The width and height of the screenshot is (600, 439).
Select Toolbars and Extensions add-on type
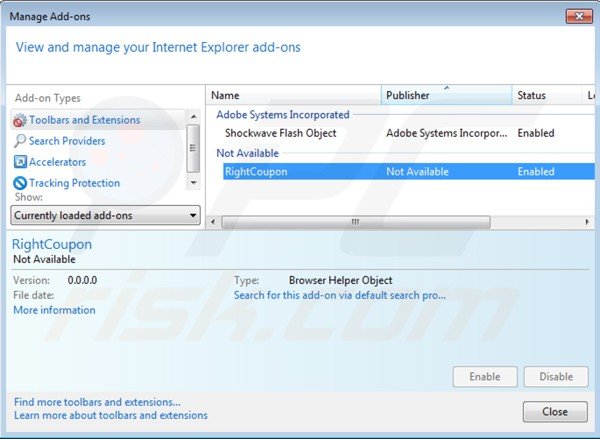click(98, 120)
